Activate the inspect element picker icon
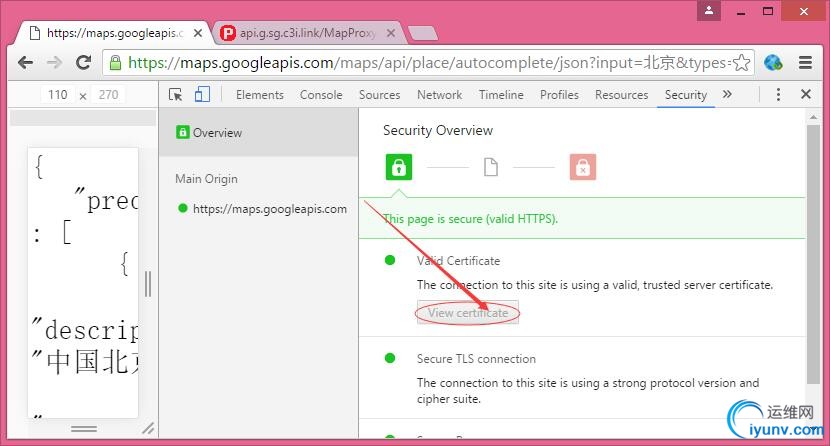Image resolution: width=830 pixels, height=446 pixels. click(x=175, y=95)
